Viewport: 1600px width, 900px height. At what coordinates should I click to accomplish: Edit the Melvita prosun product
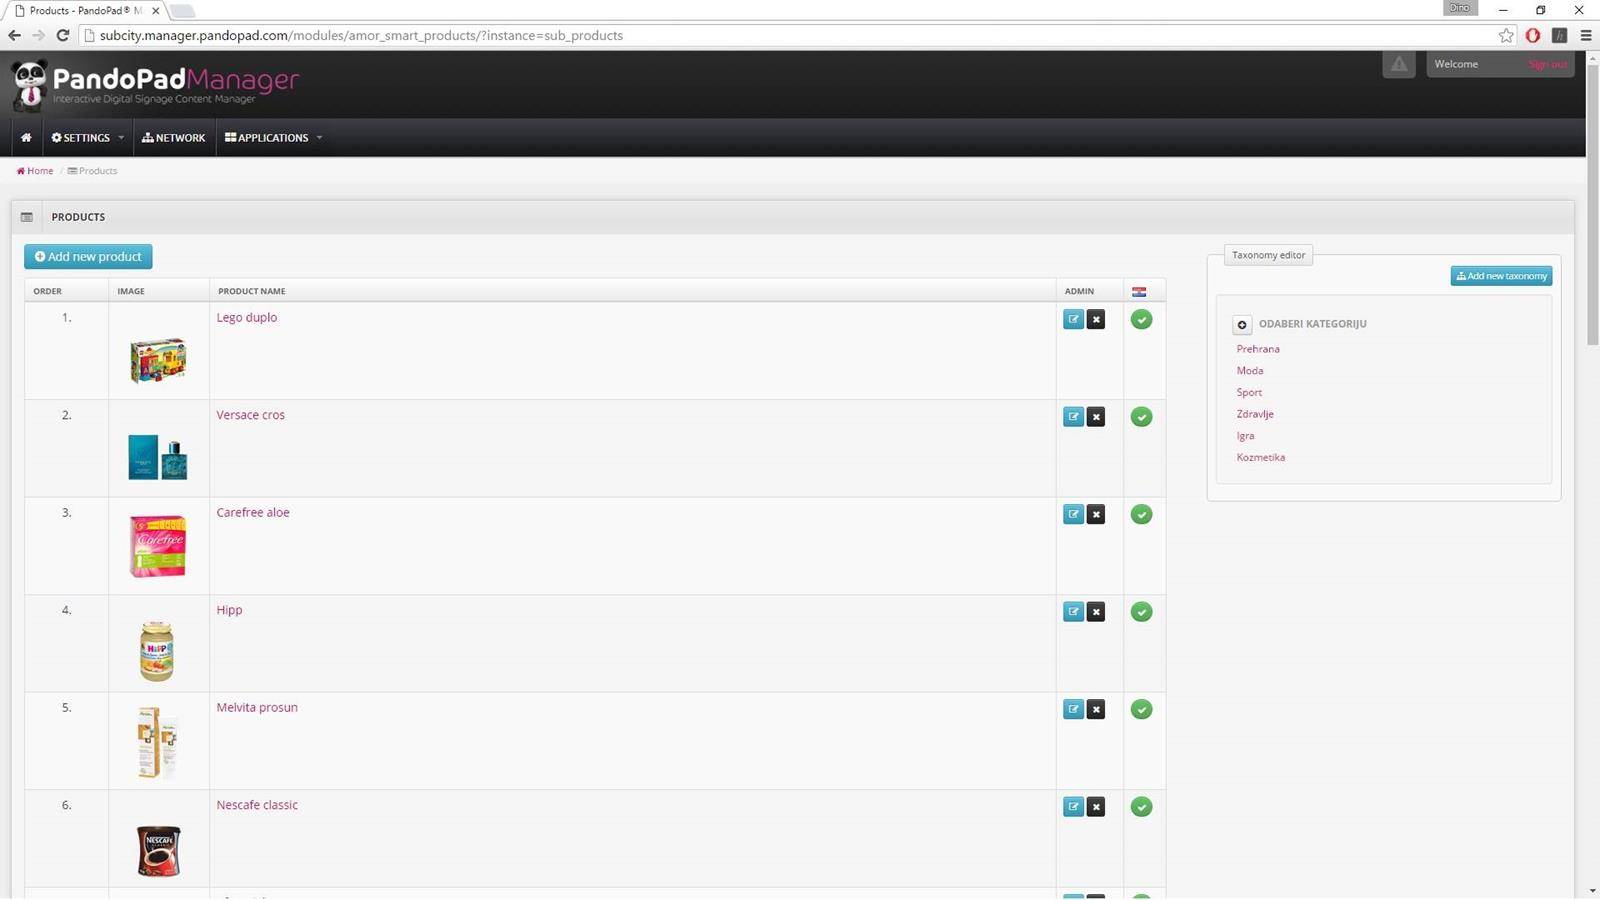1073,709
